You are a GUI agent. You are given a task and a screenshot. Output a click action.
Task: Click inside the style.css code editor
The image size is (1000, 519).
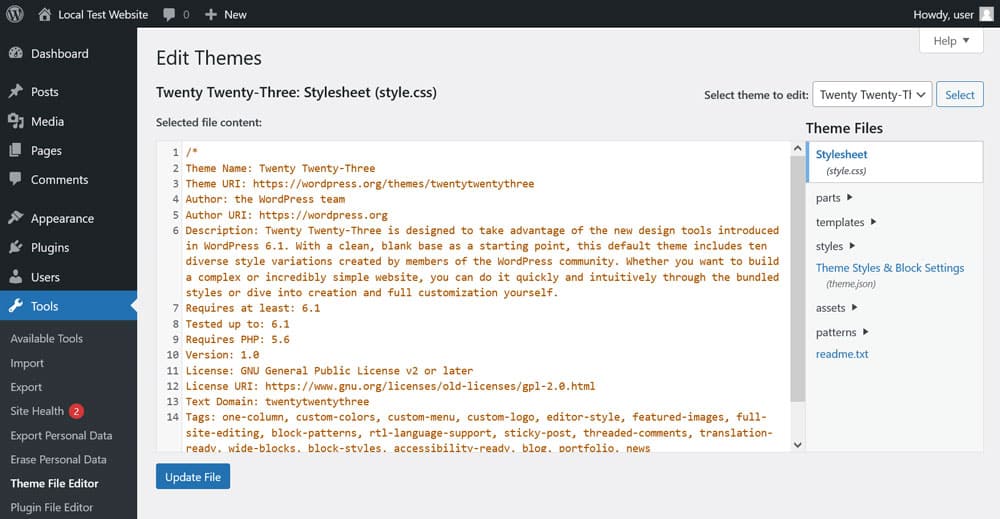pos(480,300)
